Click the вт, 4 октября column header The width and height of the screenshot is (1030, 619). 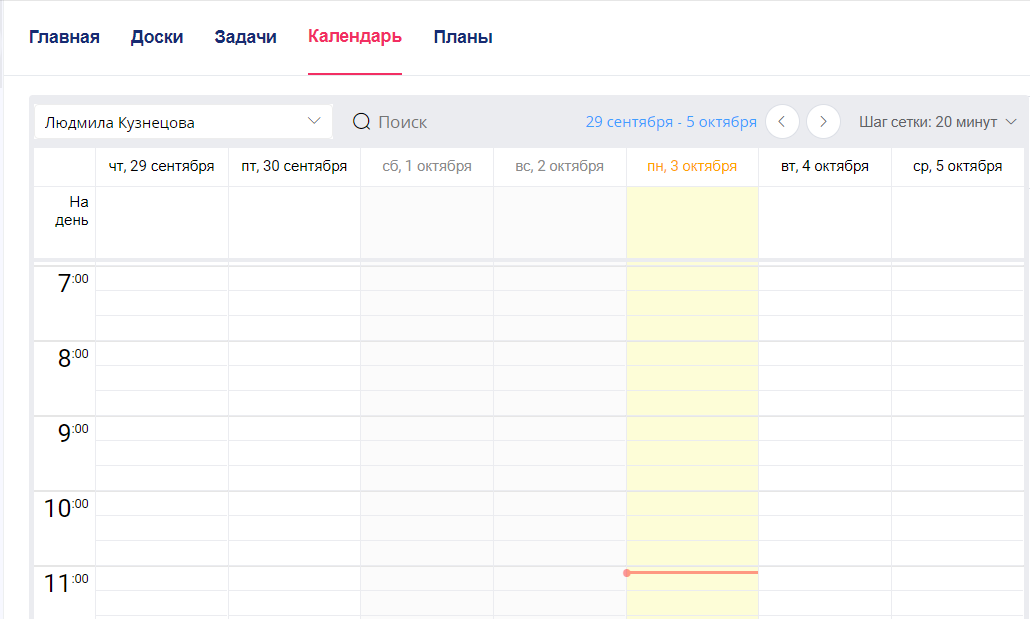(825, 166)
